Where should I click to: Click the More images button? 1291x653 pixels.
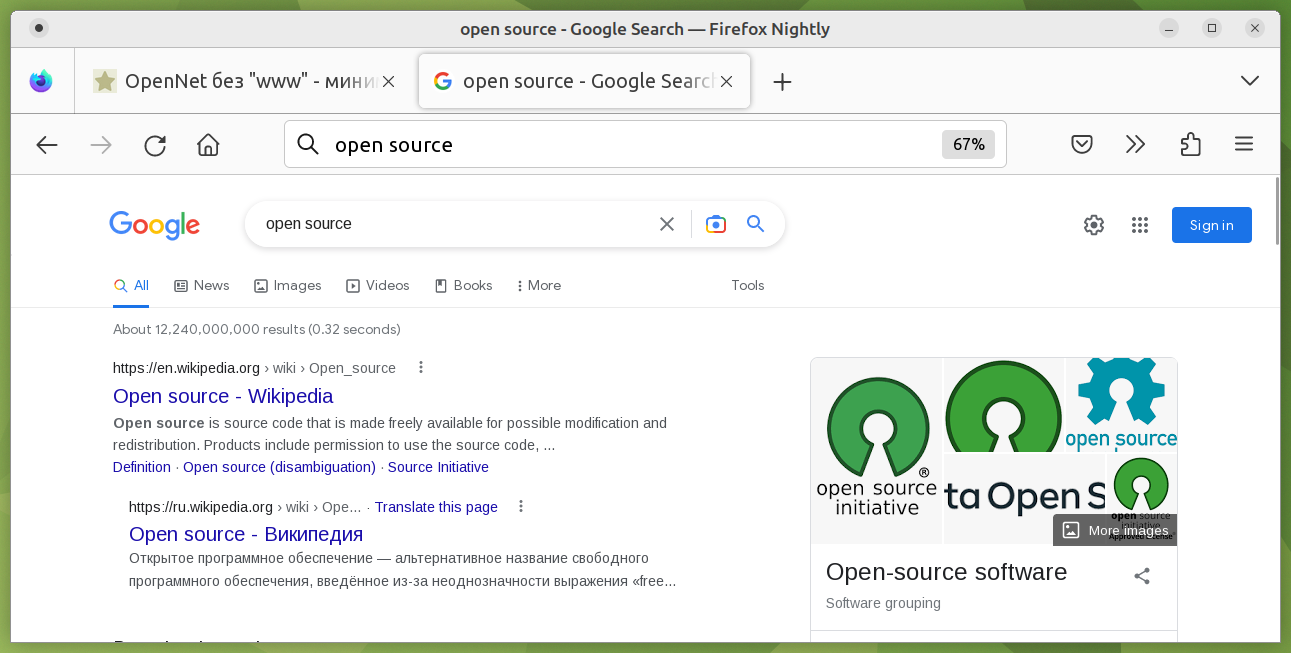pyautogui.click(x=1115, y=530)
